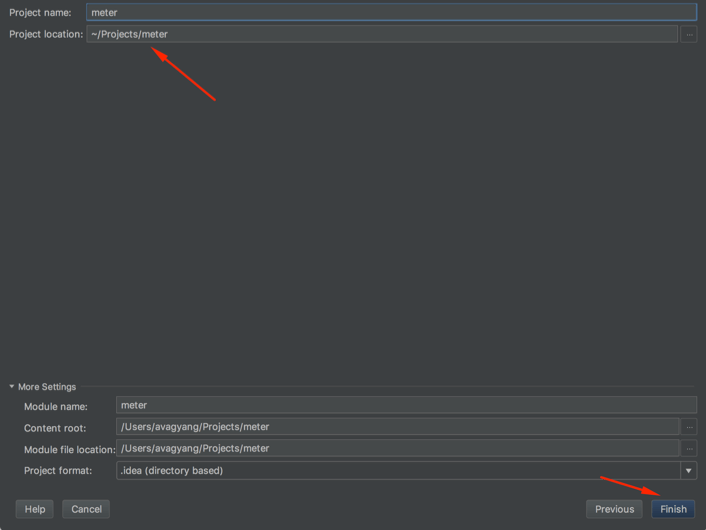Click the "Project location:" label
Screen dimensions: 706x530
pyautogui.click(x=46, y=34)
